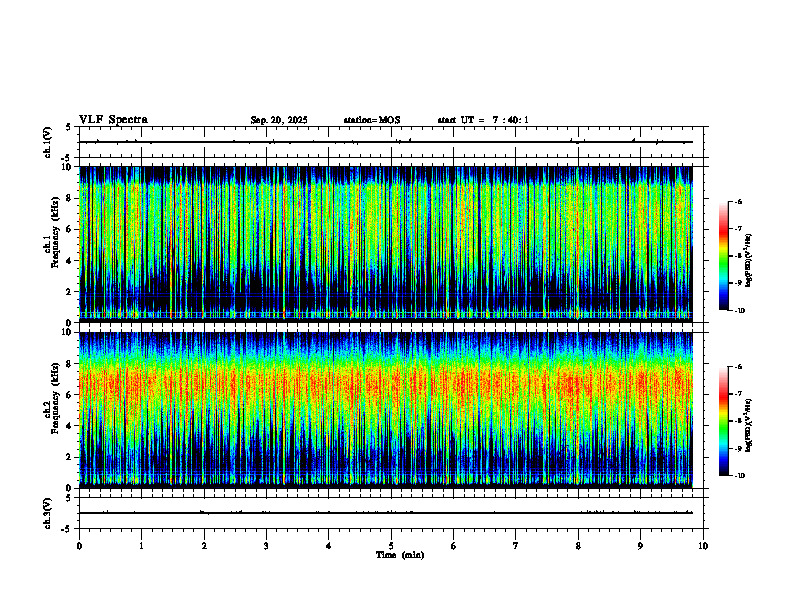Click the ch.1 spectrogram color scale bar
Screen dimensions: 792x612
pyautogui.click(x=724, y=256)
